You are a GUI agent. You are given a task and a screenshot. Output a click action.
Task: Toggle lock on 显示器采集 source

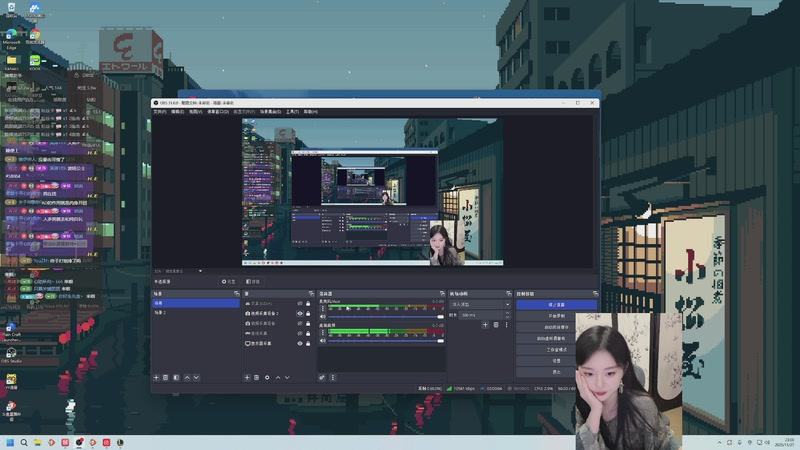308,343
